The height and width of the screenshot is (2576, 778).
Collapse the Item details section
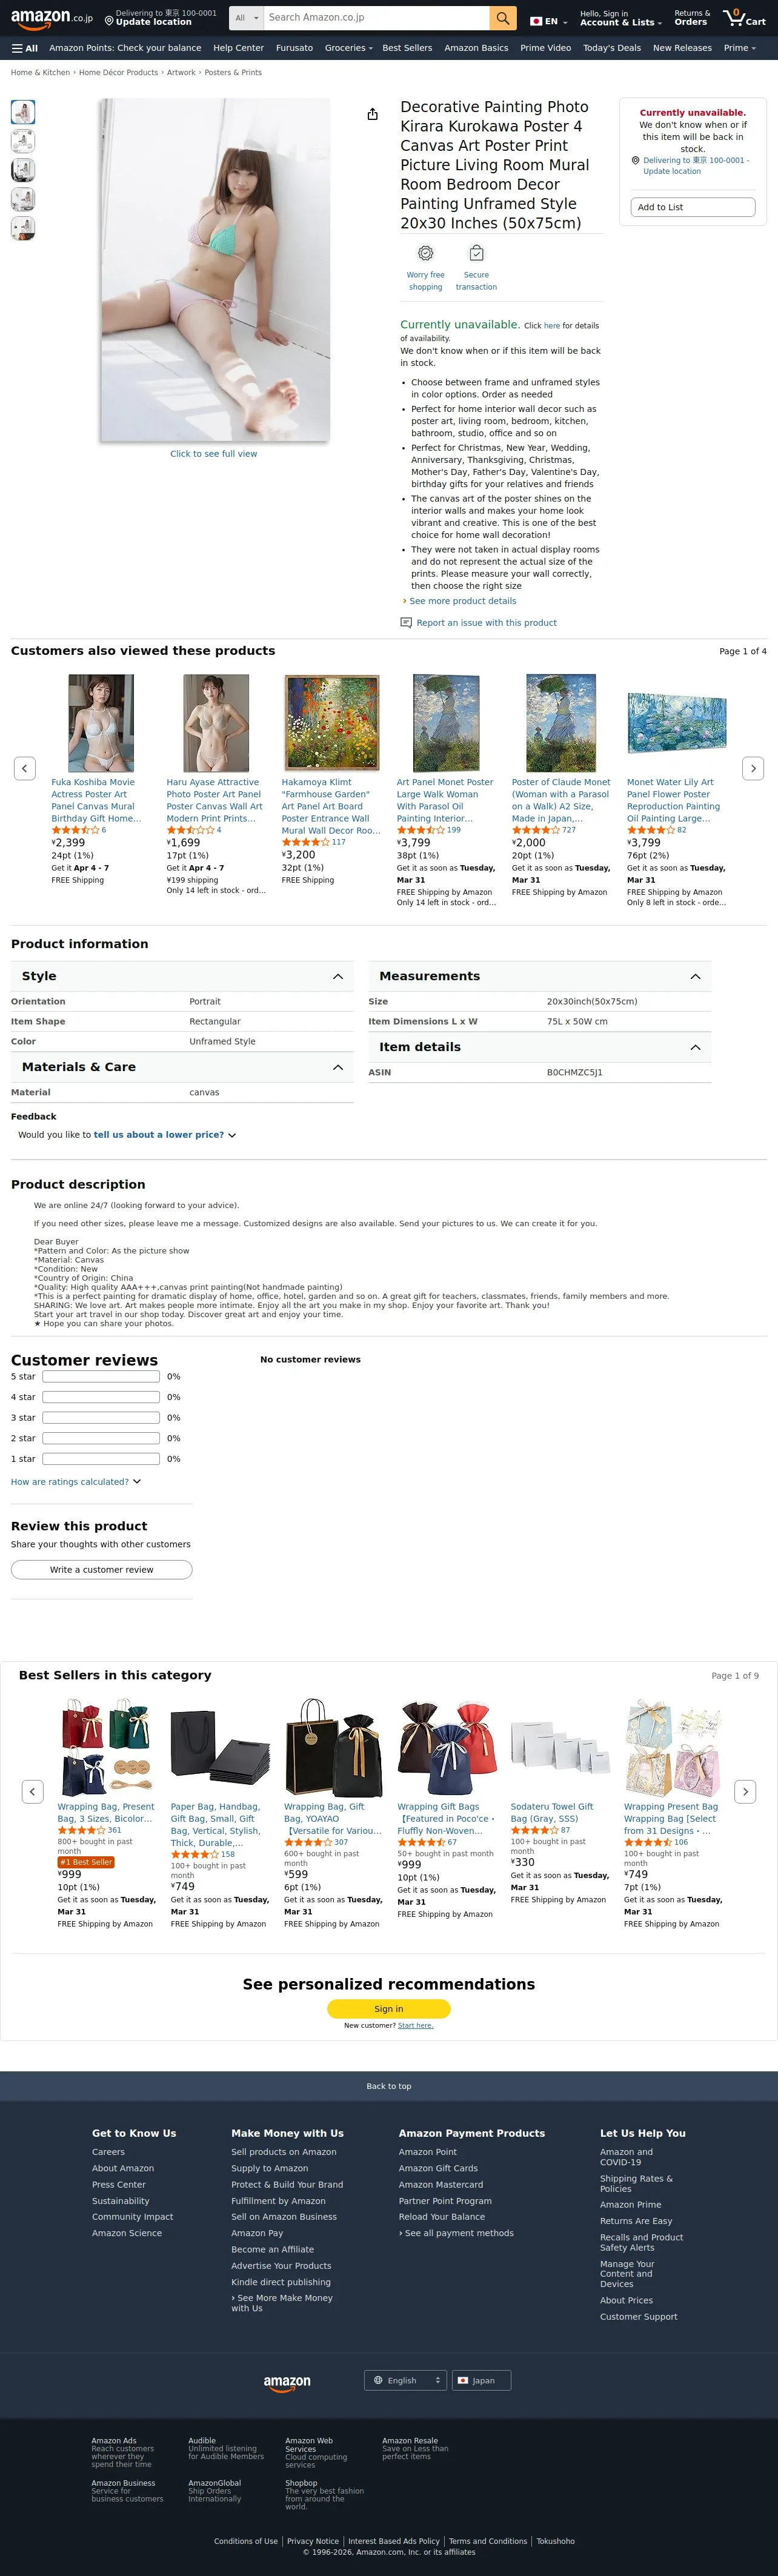pyautogui.click(x=540, y=1047)
